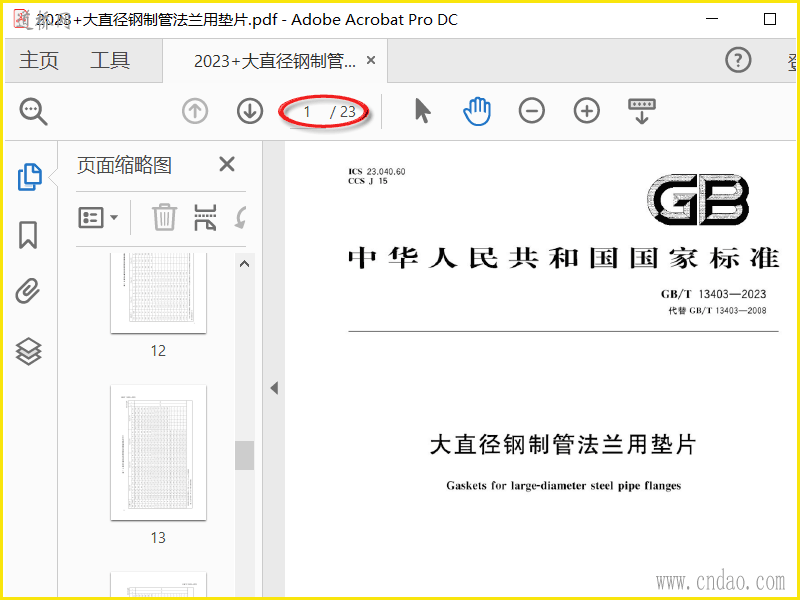Select the arrow selection tool
Screen dimensions: 800x600
422,111
